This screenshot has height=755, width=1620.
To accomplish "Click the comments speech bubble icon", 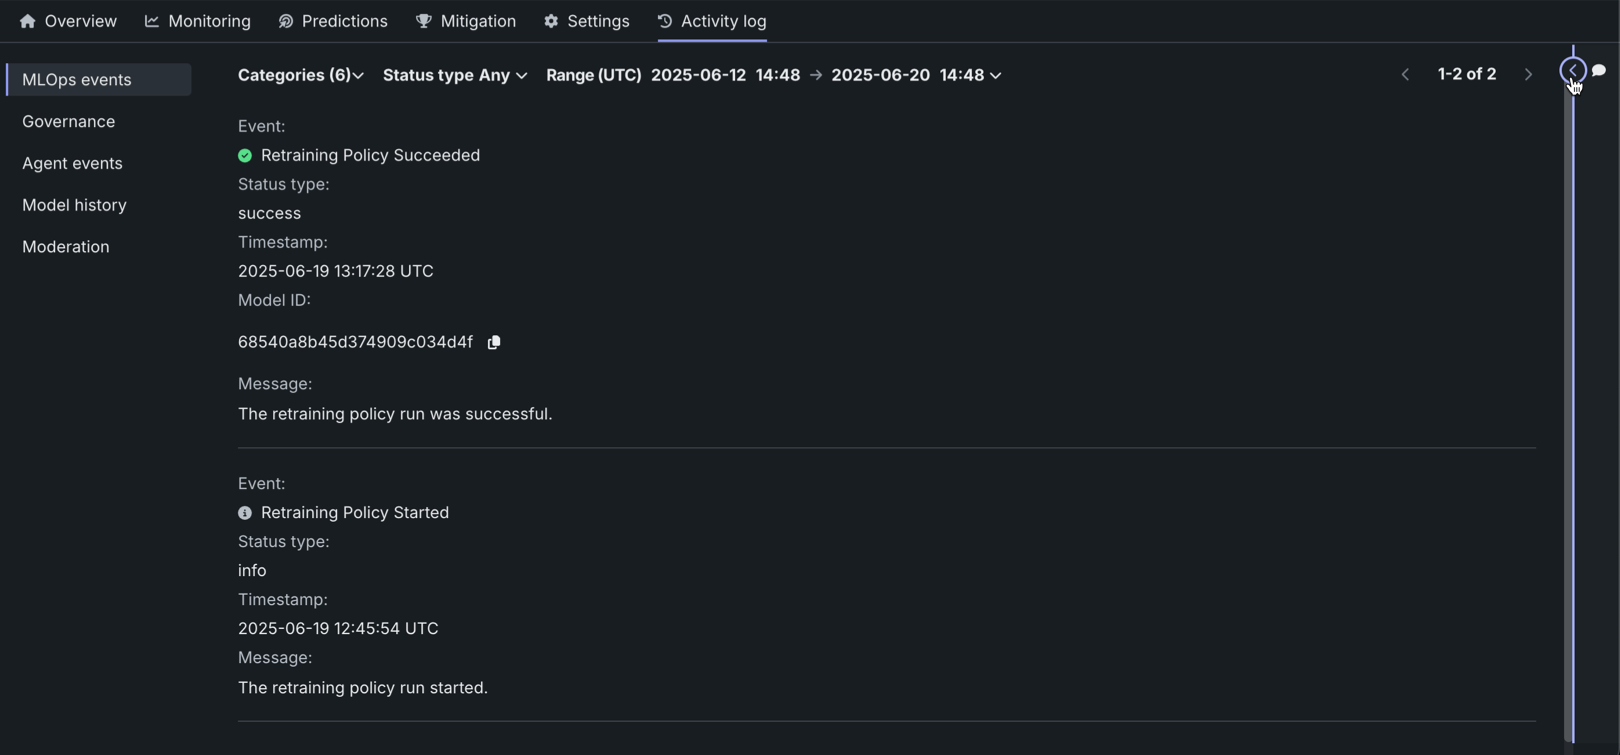I will 1599,70.
